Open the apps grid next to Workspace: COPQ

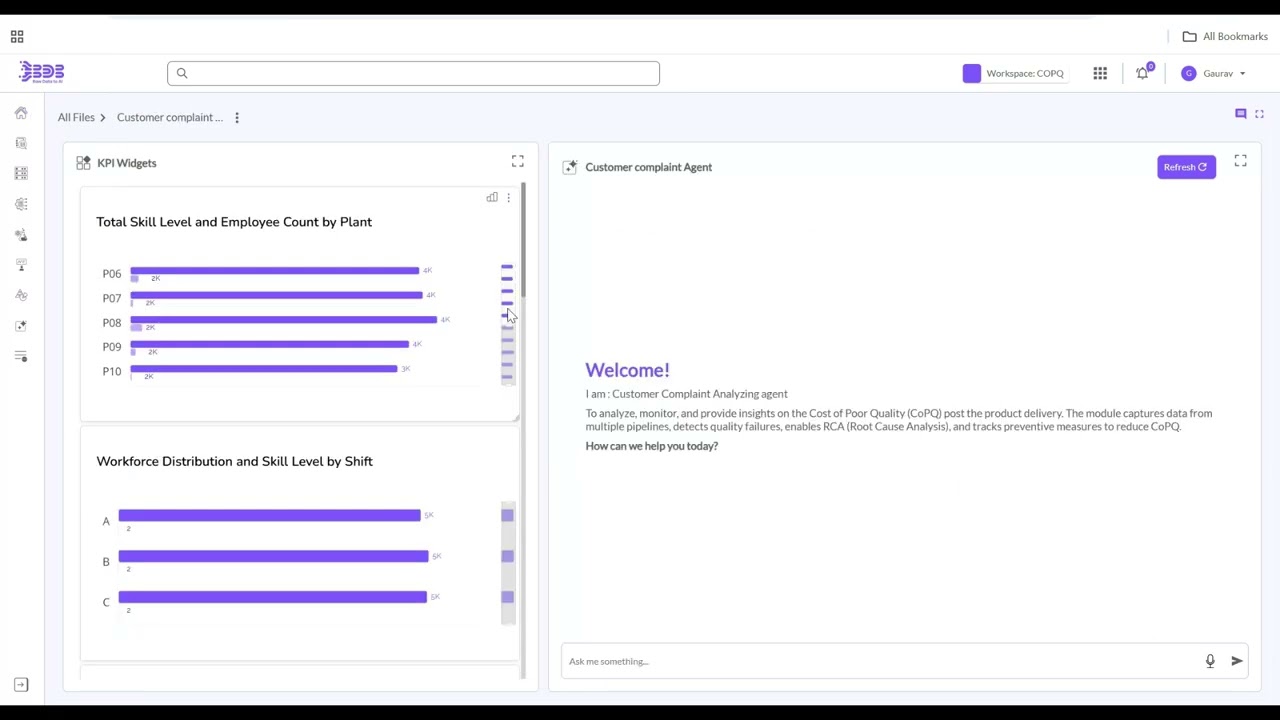(x=1100, y=73)
